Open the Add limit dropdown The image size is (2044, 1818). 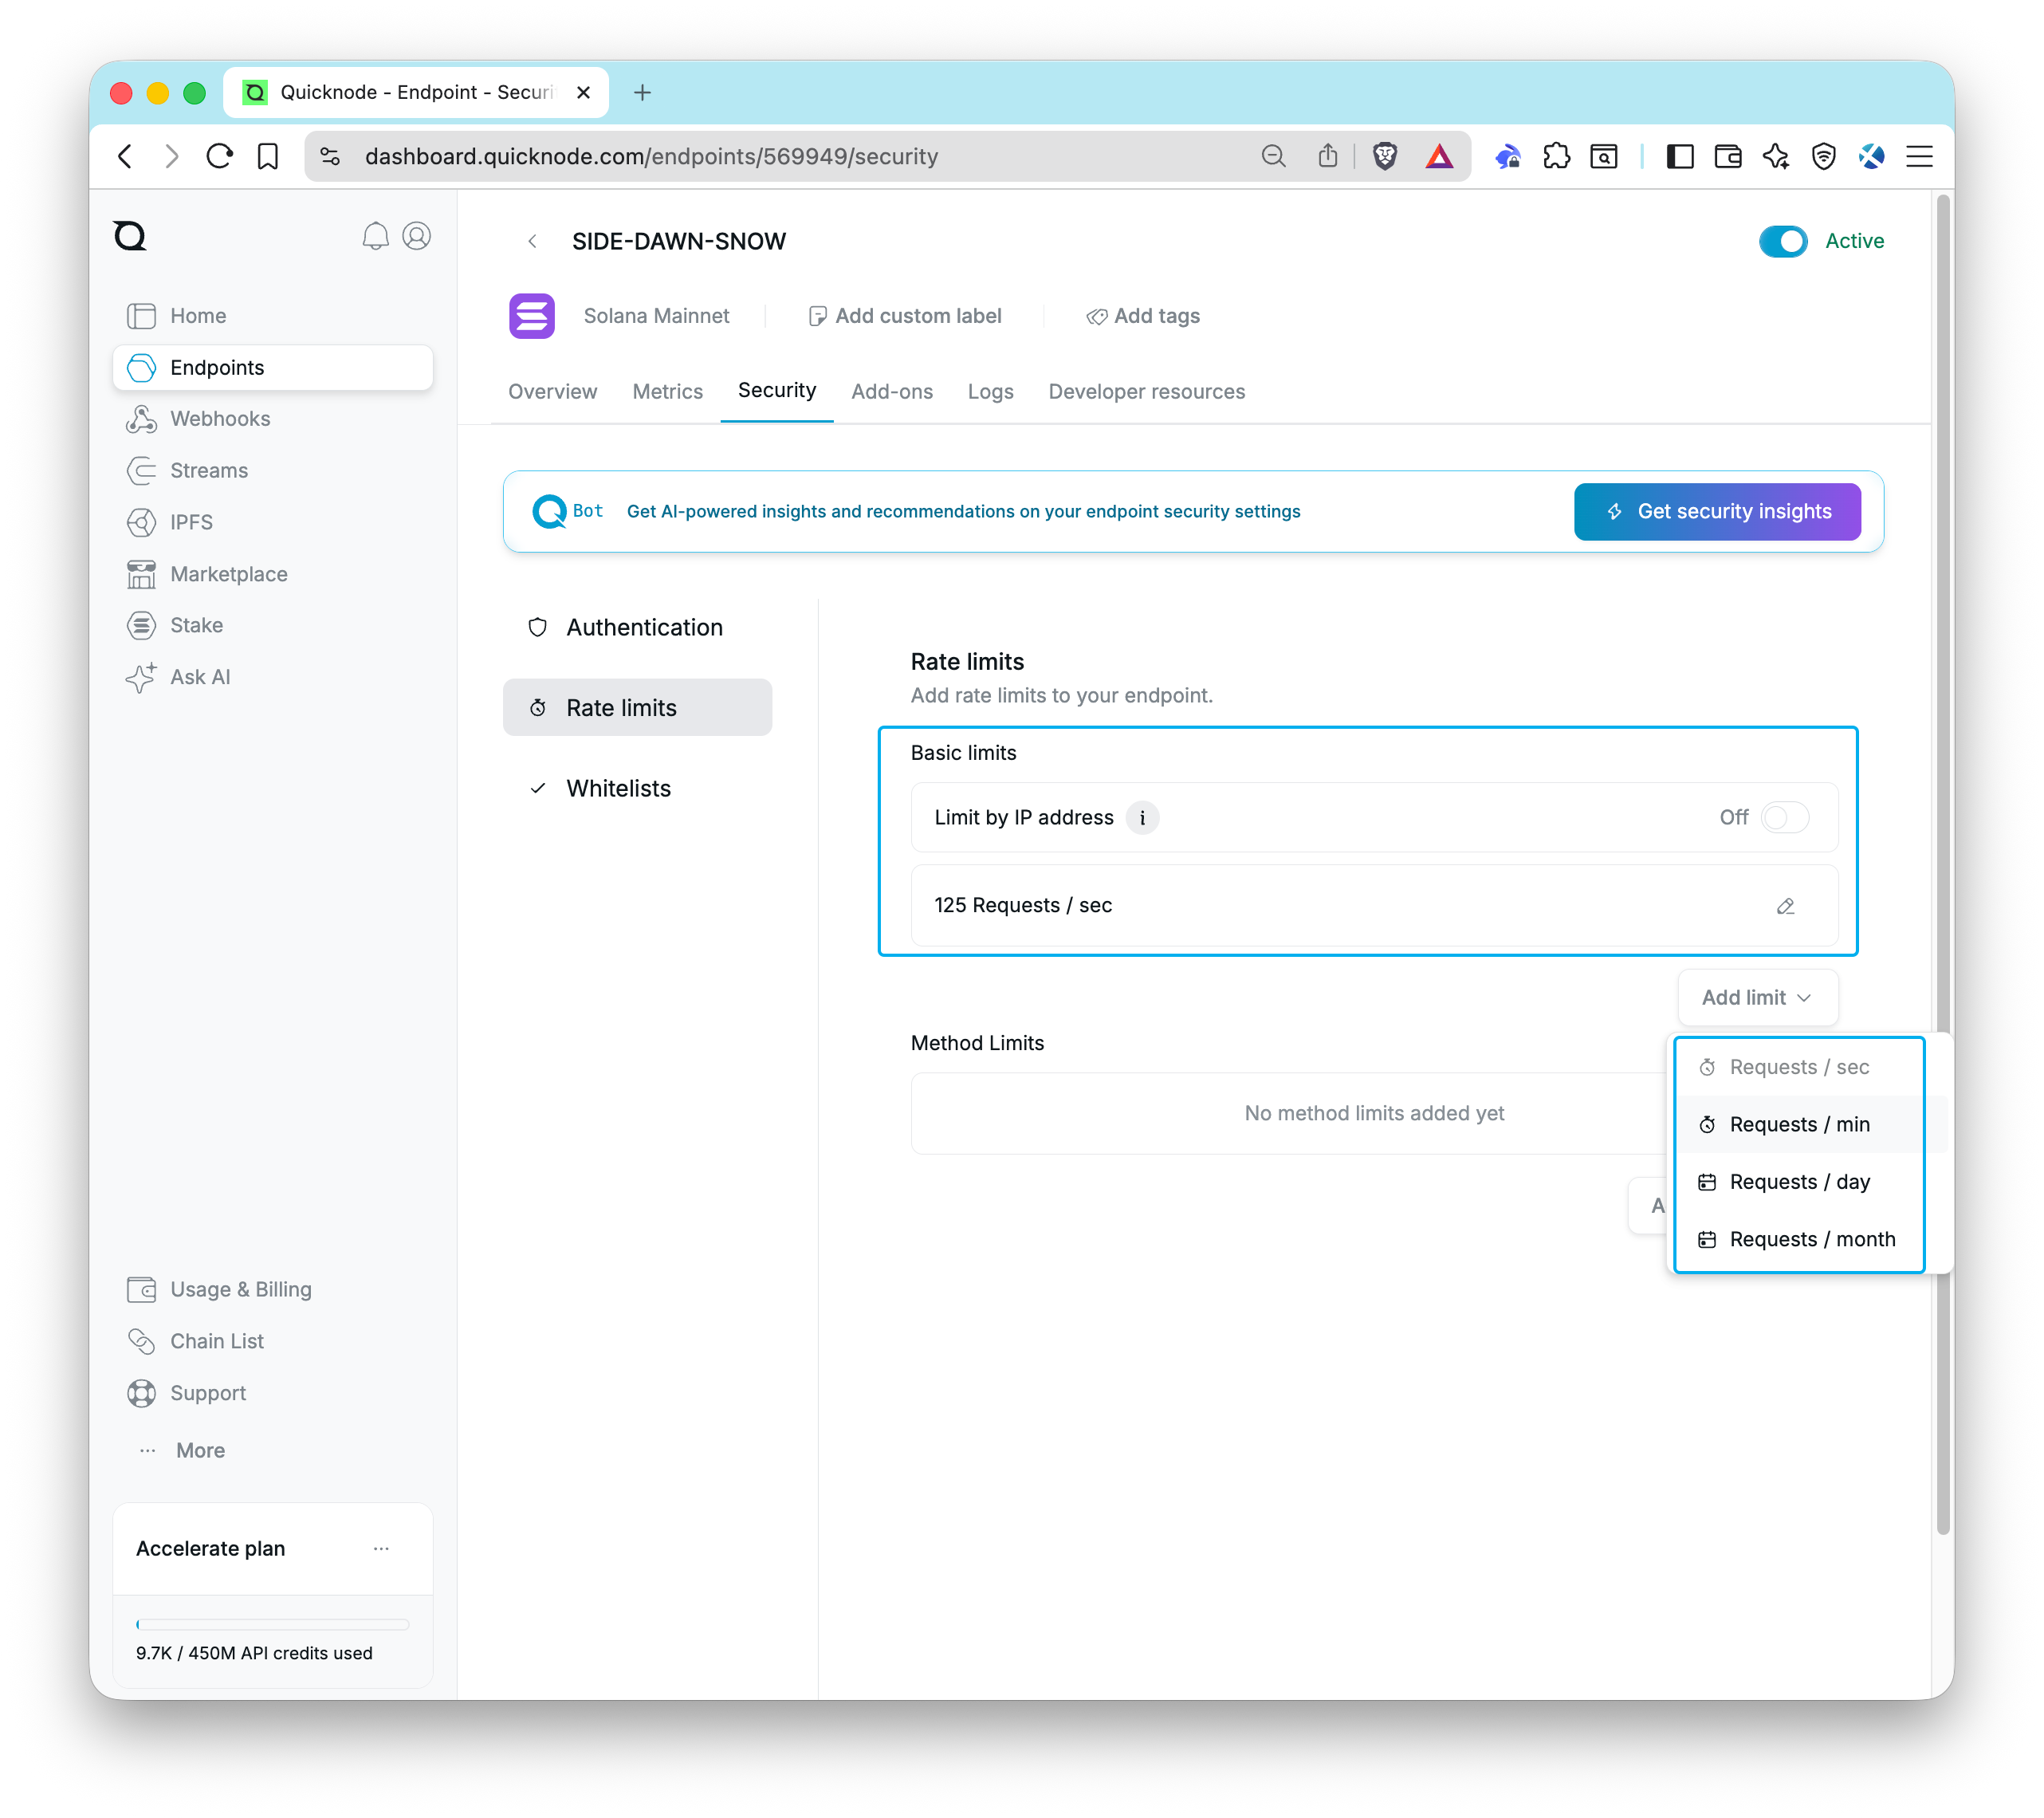(1756, 997)
